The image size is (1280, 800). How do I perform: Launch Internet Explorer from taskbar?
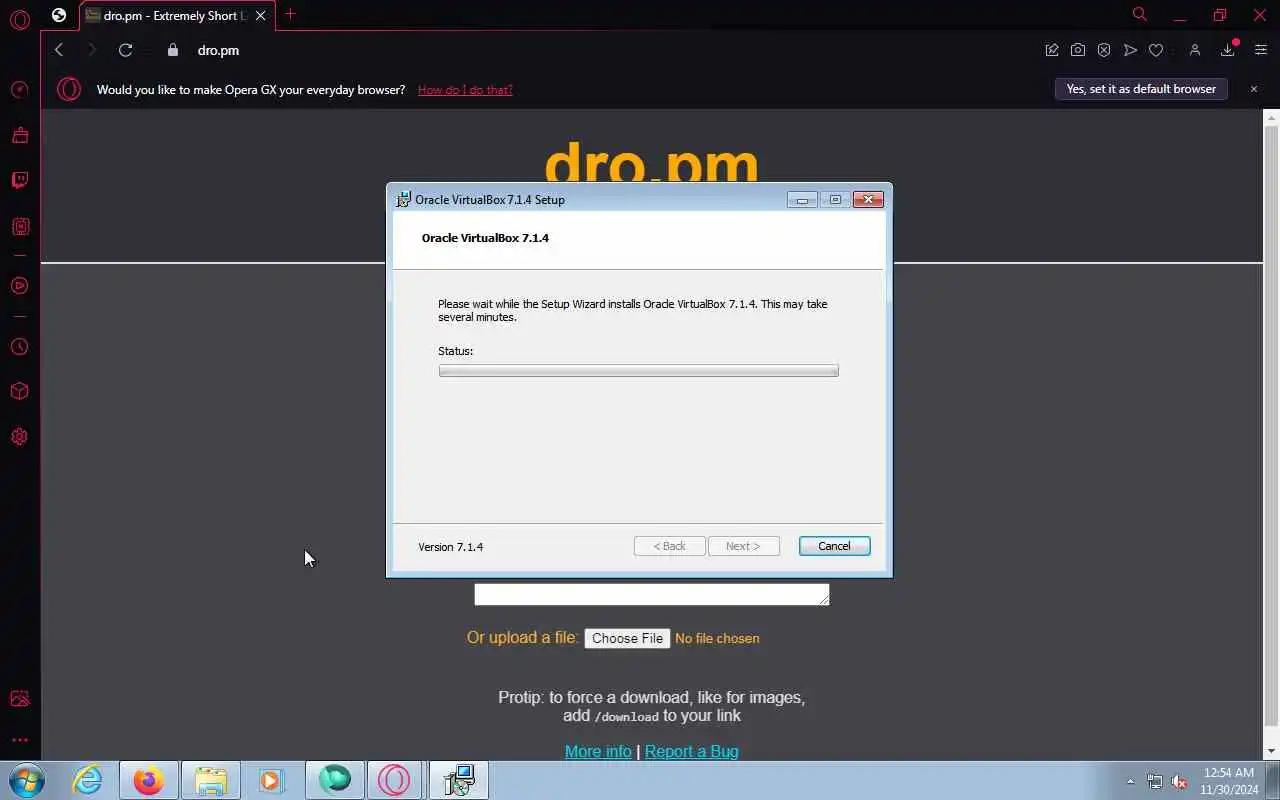(x=88, y=780)
